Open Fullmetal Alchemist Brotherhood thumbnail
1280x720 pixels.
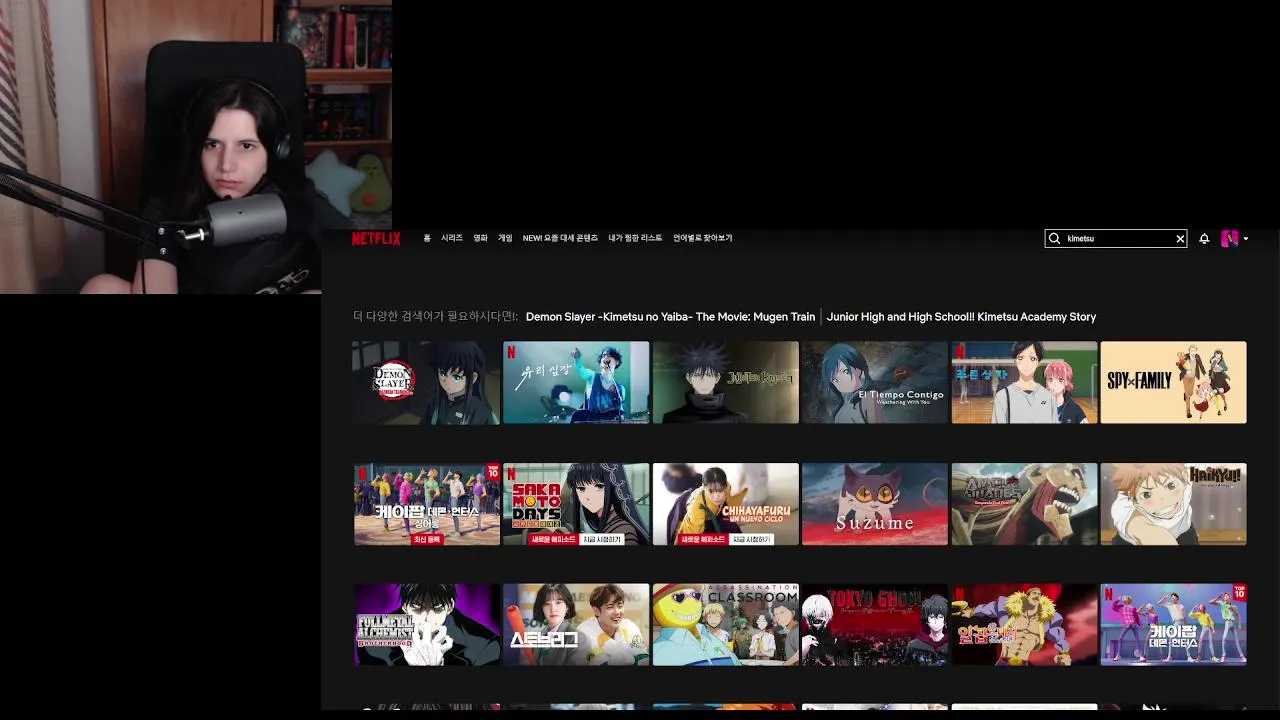(426, 625)
